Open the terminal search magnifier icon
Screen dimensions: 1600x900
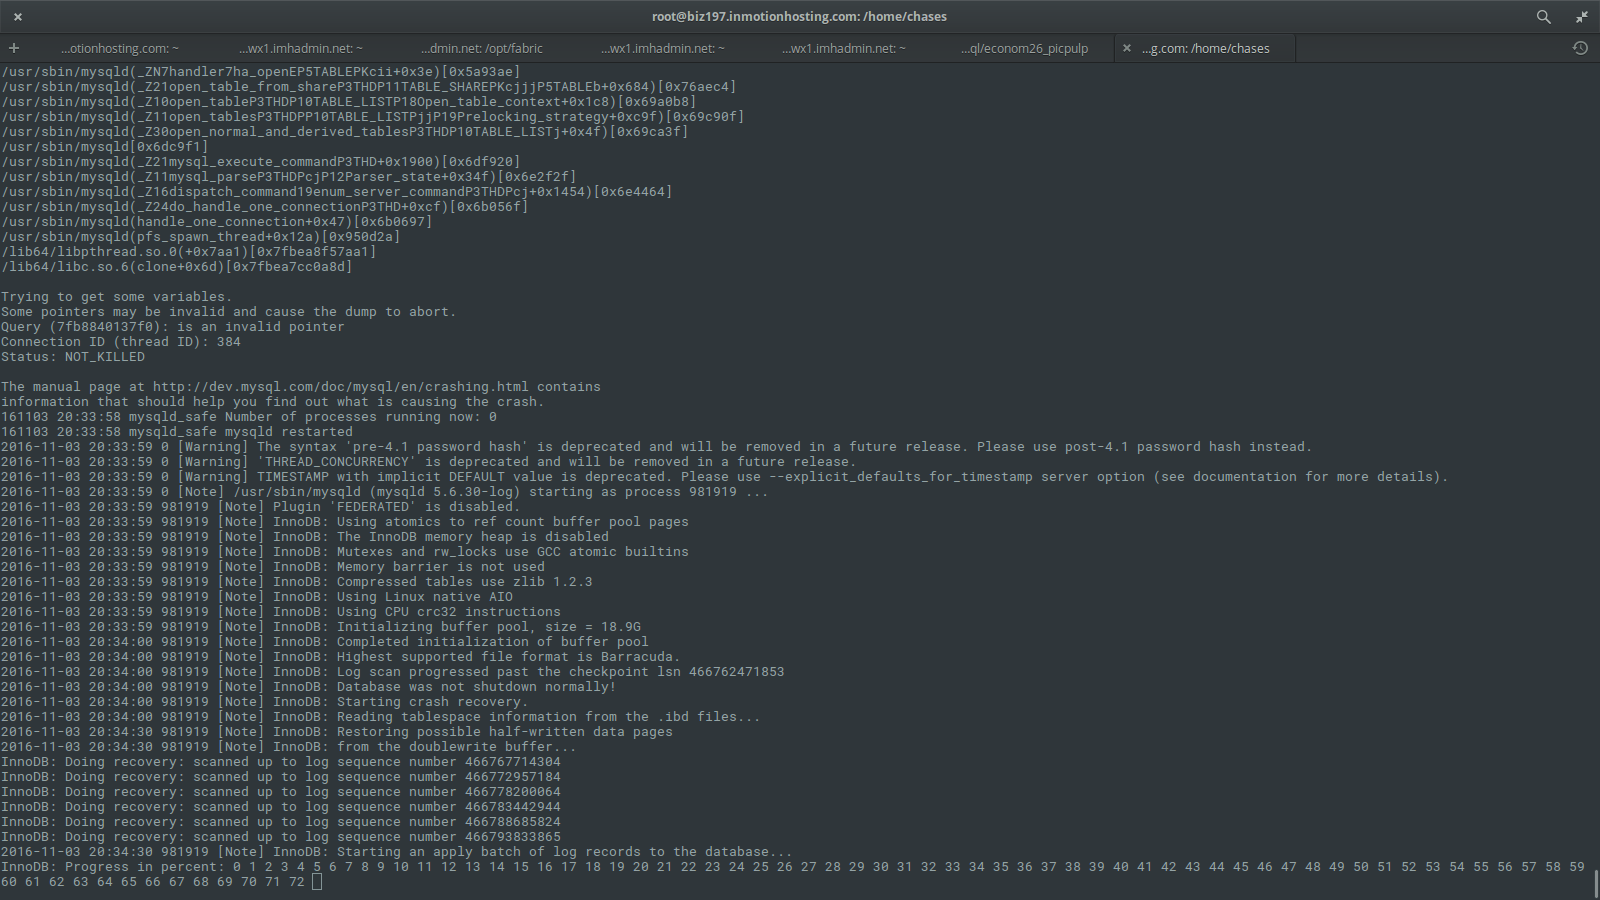[x=1543, y=17]
